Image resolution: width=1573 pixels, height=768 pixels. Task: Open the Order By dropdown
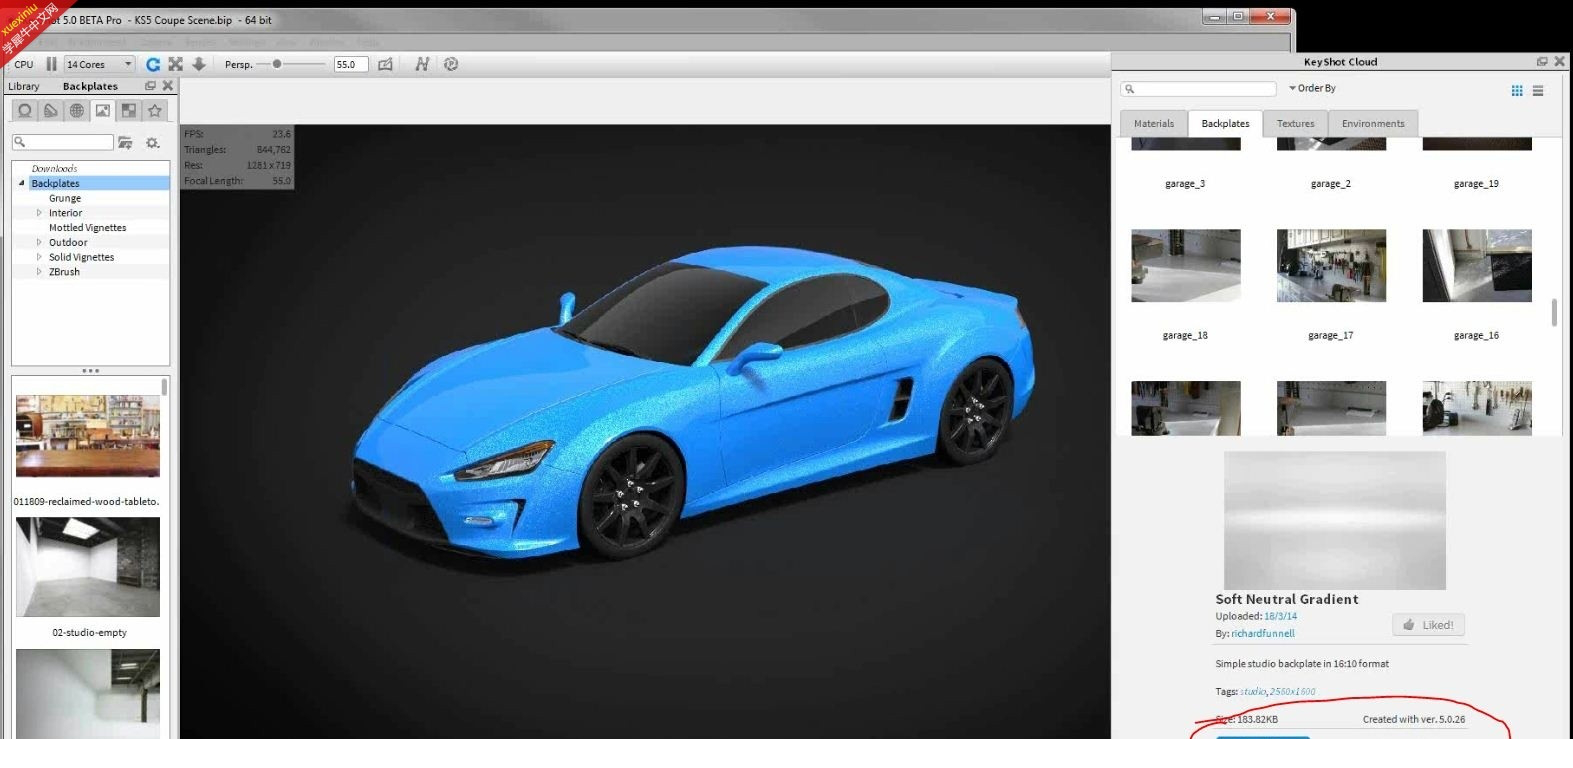coord(1312,88)
